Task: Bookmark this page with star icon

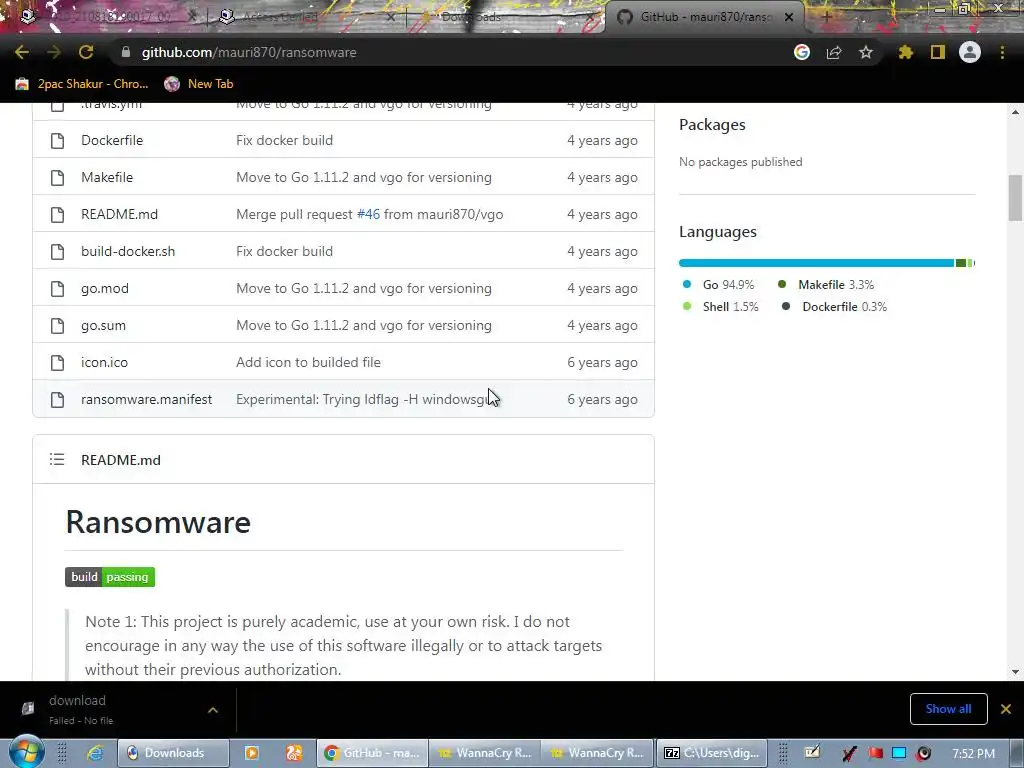Action: click(x=866, y=52)
